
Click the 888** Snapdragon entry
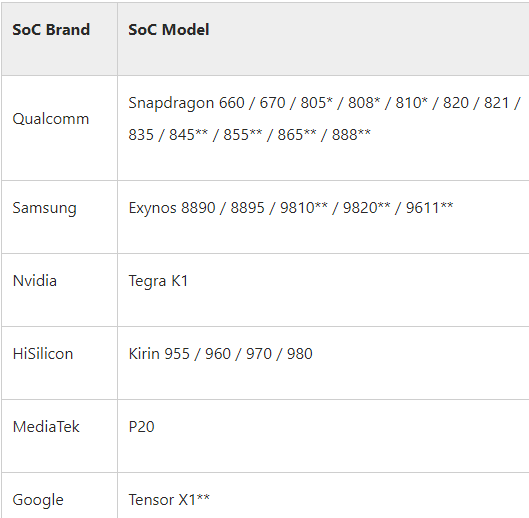click(x=351, y=134)
